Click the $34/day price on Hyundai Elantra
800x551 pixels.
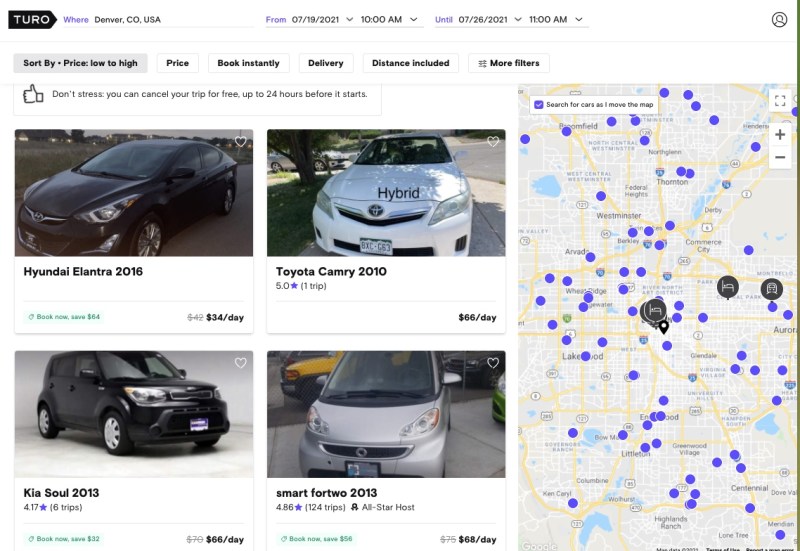point(225,317)
